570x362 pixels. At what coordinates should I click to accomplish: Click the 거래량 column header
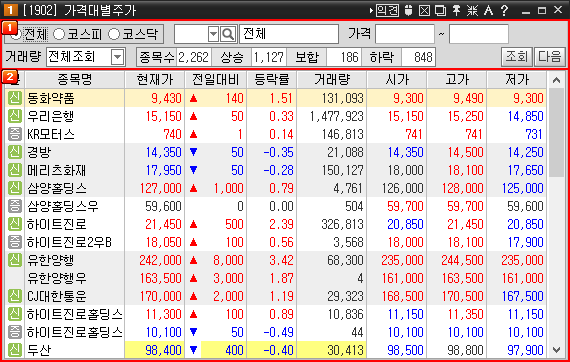tap(332, 80)
